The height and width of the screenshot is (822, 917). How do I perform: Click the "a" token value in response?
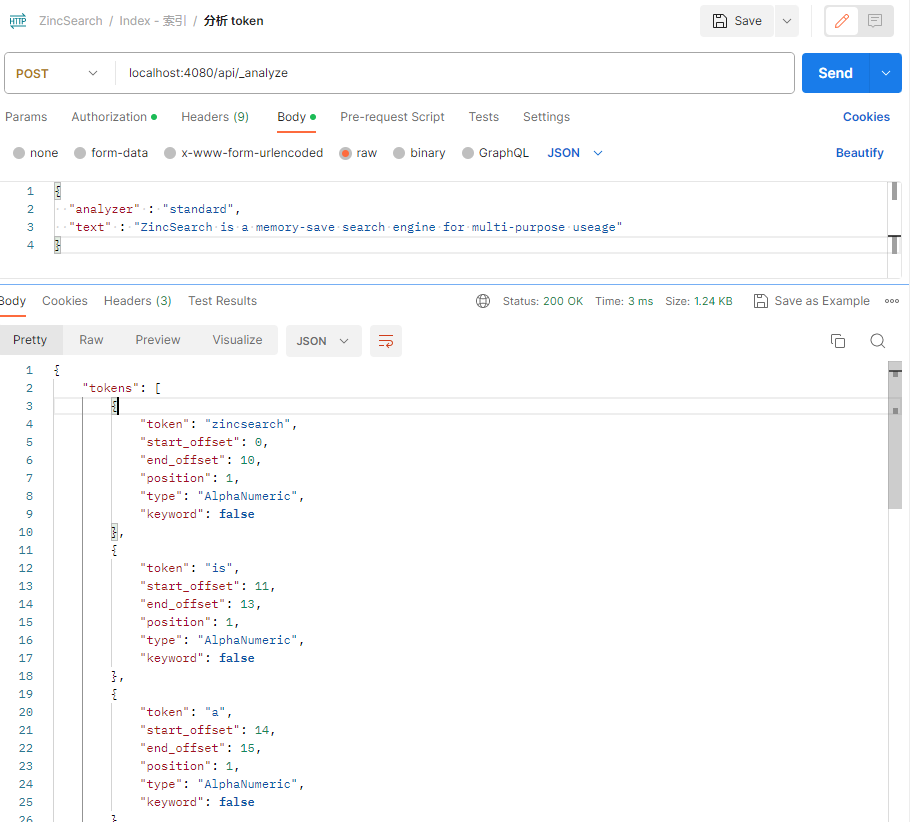[215, 712]
